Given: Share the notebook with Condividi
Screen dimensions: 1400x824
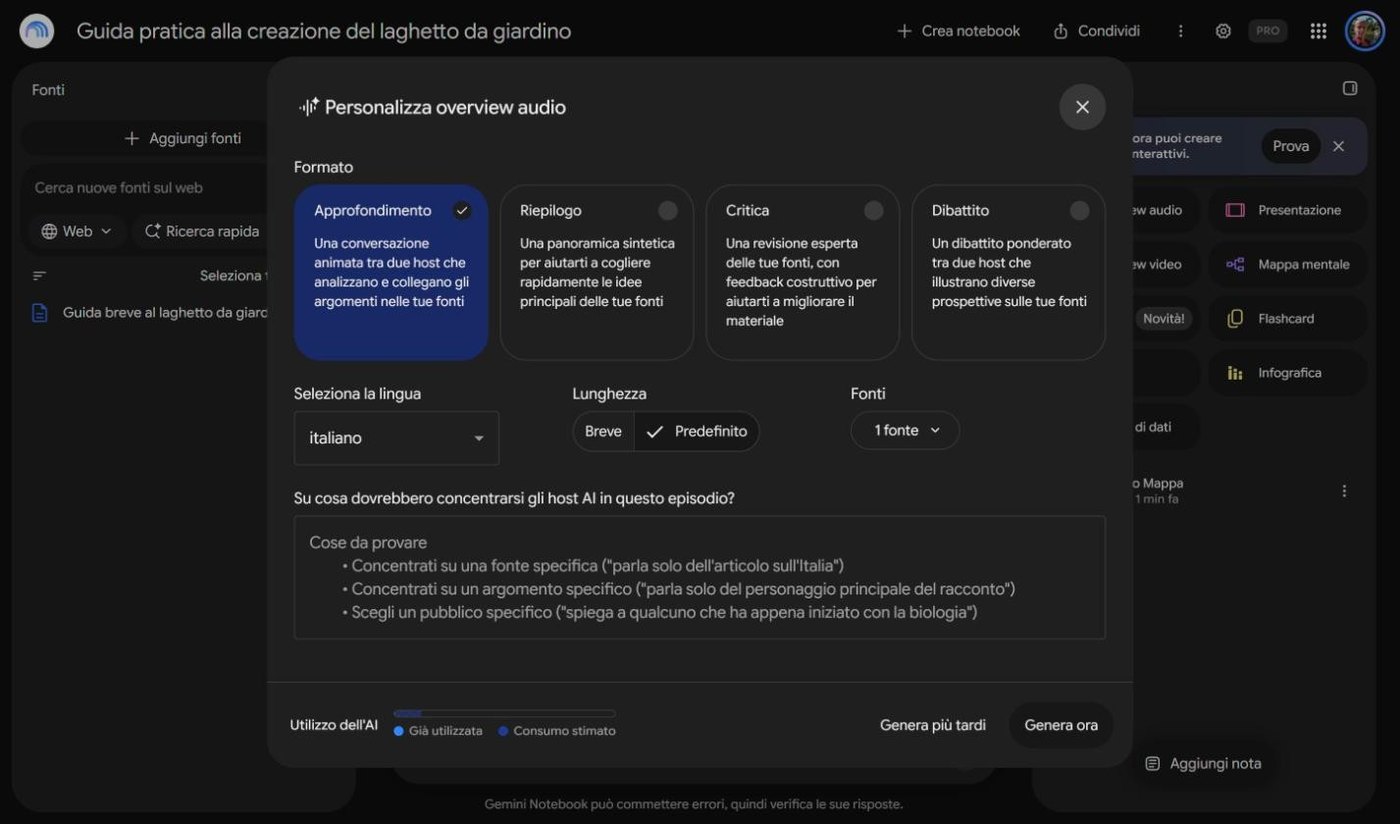Looking at the screenshot, I should point(1097,31).
